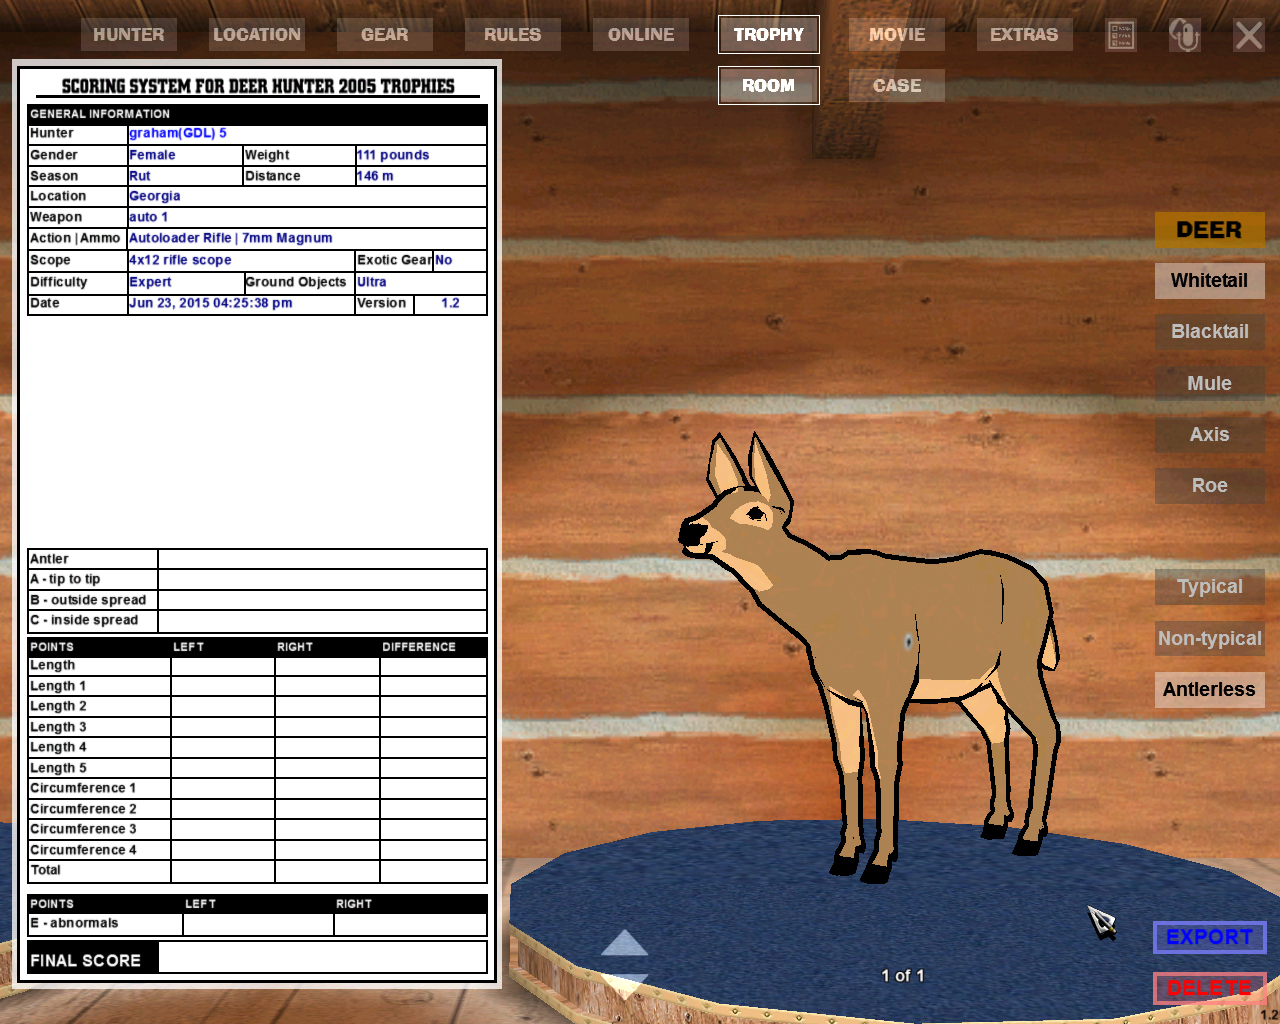Click the red DELETE button
The image size is (1280, 1024).
point(1209,988)
